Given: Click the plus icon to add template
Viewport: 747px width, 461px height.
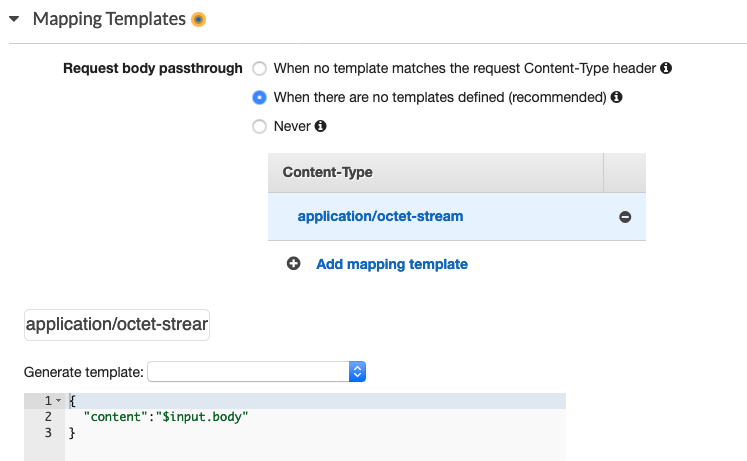Looking at the screenshot, I should 293,263.
